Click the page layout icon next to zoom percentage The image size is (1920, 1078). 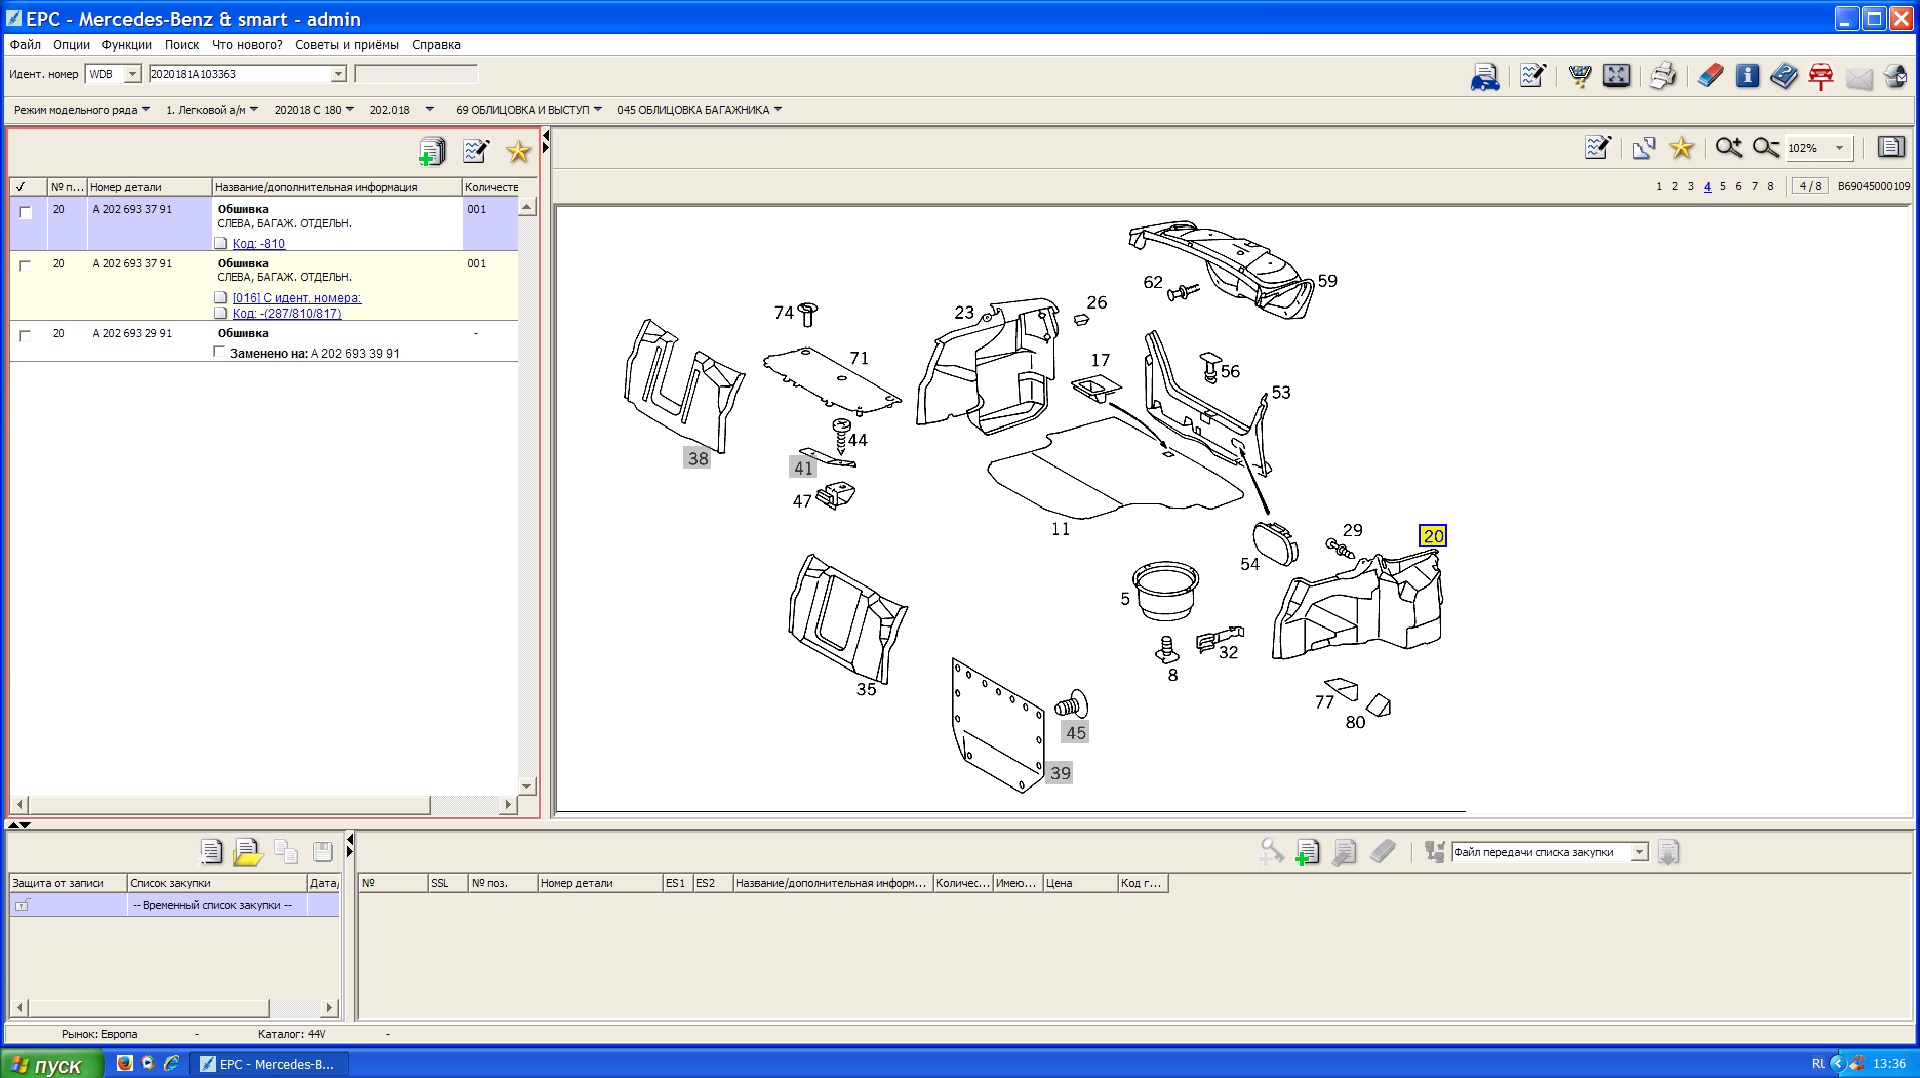[x=1890, y=148]
